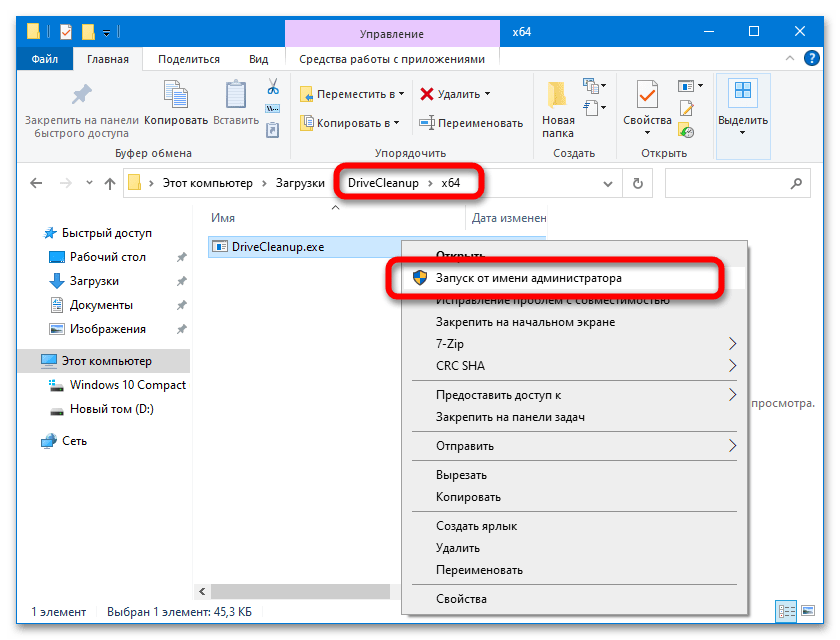Expand the 7-Zip submenu
840x640 pixels.
coord(732,344)
